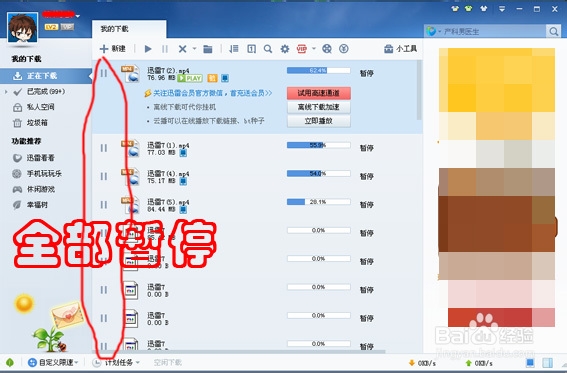Switch to the 我的下载 tab
Viewport: 567px width, 373px height.
tap(129, 29)
